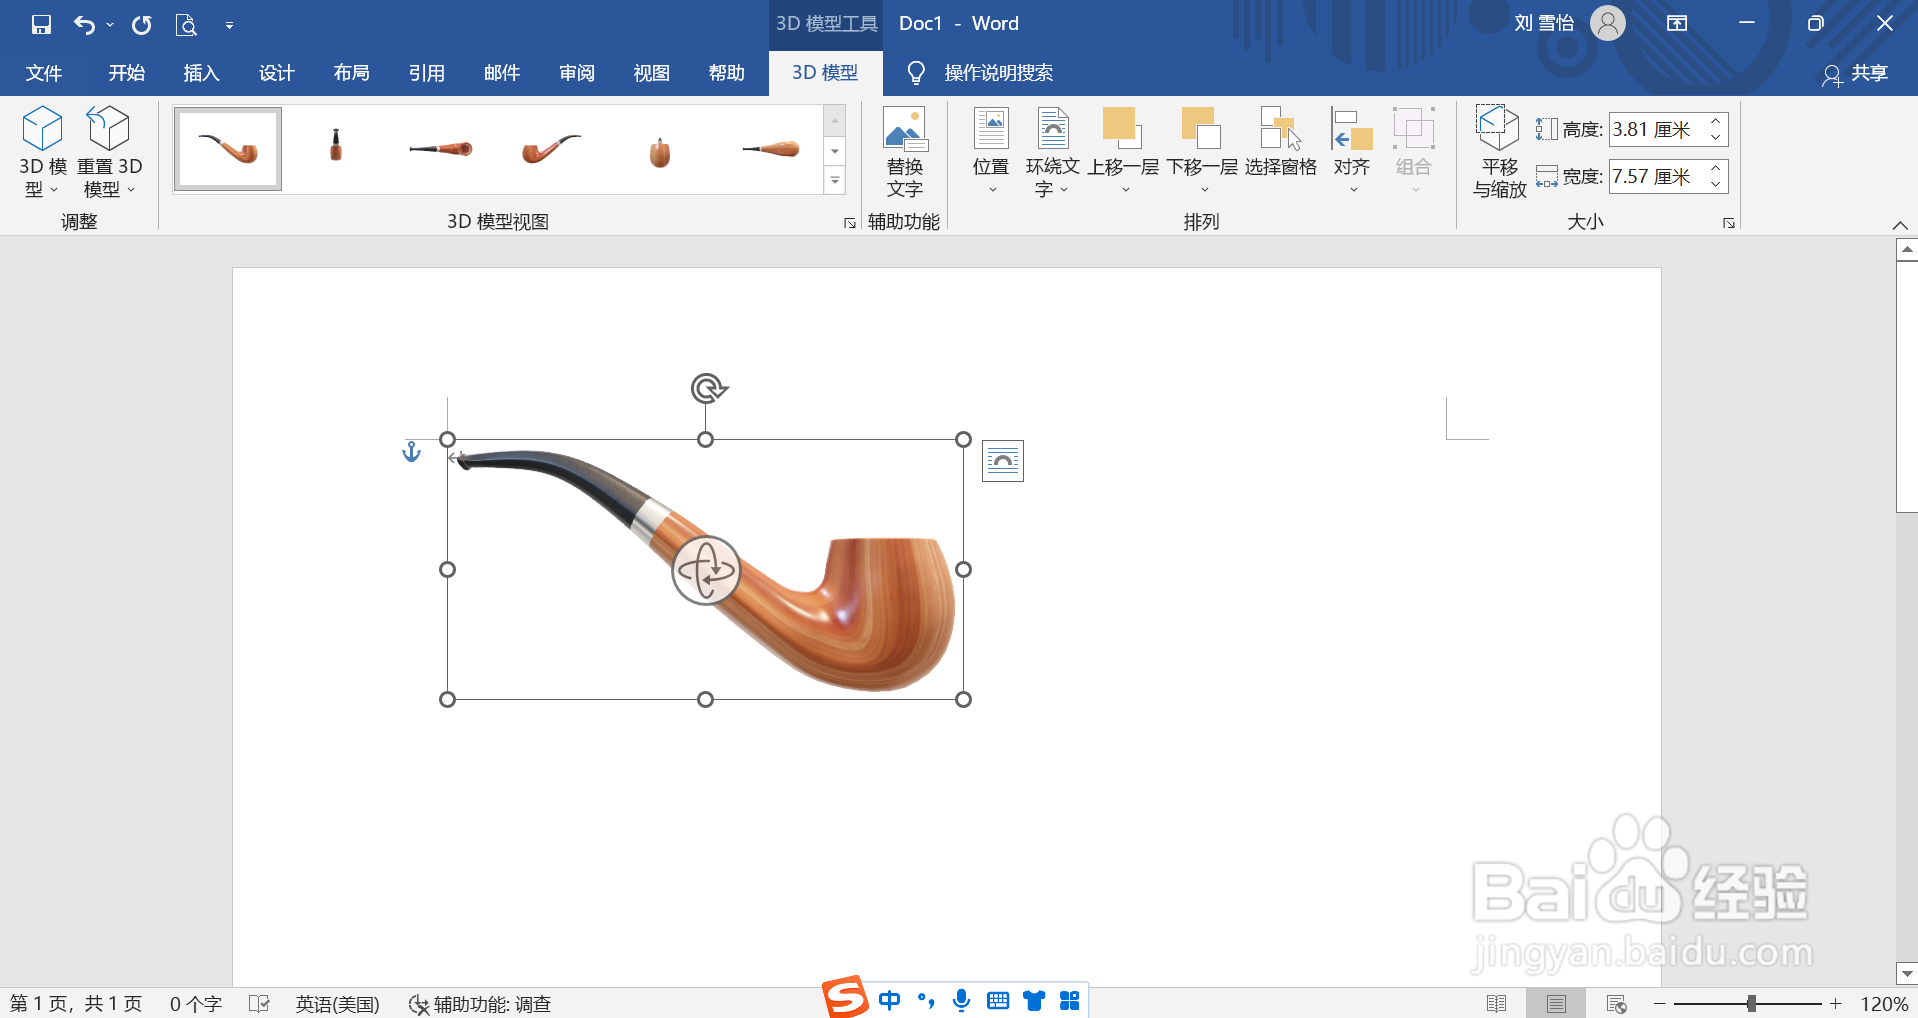Undo last action in quick access toolbar

[x=84, y=24]
